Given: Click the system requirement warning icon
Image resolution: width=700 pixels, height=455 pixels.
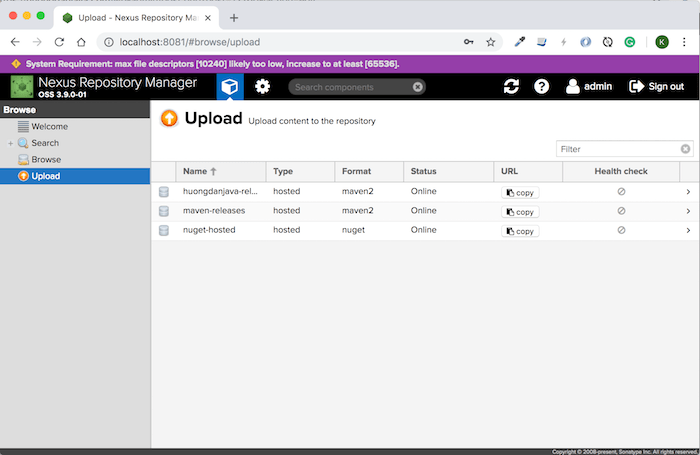Looking at the screenshot, I should [x=16, y=64].
